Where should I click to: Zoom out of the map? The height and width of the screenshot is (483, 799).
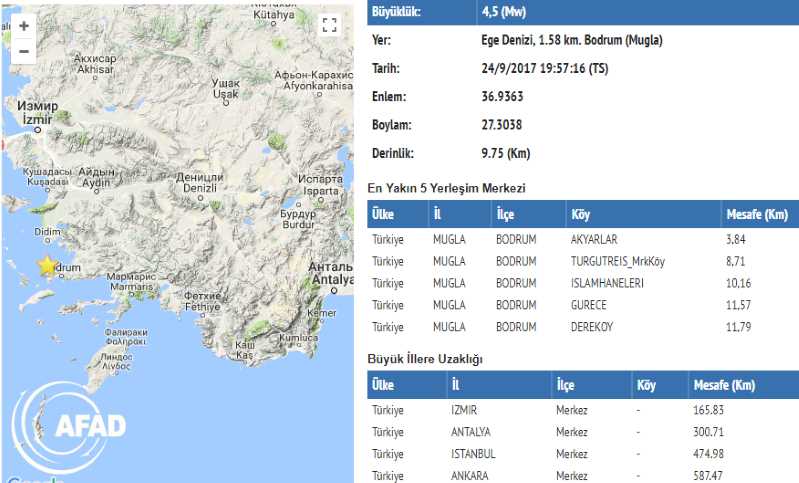point(24,51)
